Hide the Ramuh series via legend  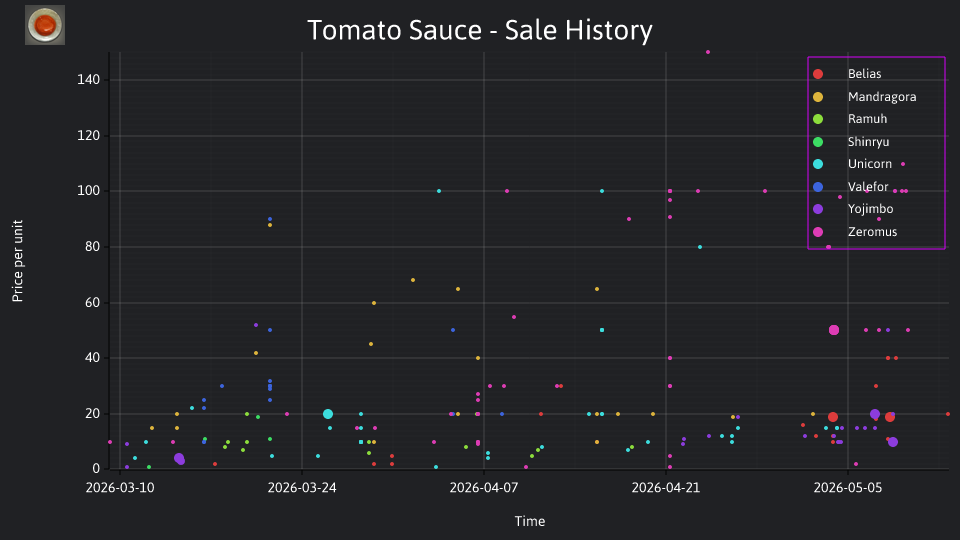point(850,119)
